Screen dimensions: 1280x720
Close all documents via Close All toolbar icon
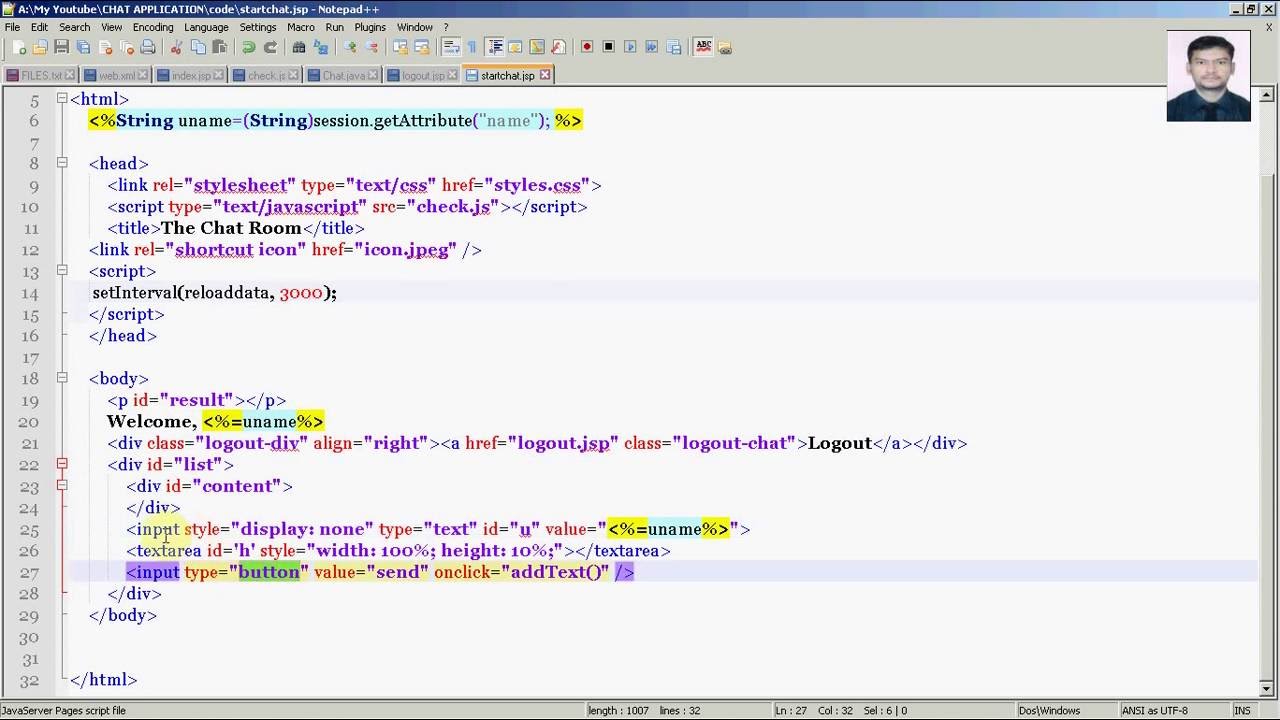126,47
